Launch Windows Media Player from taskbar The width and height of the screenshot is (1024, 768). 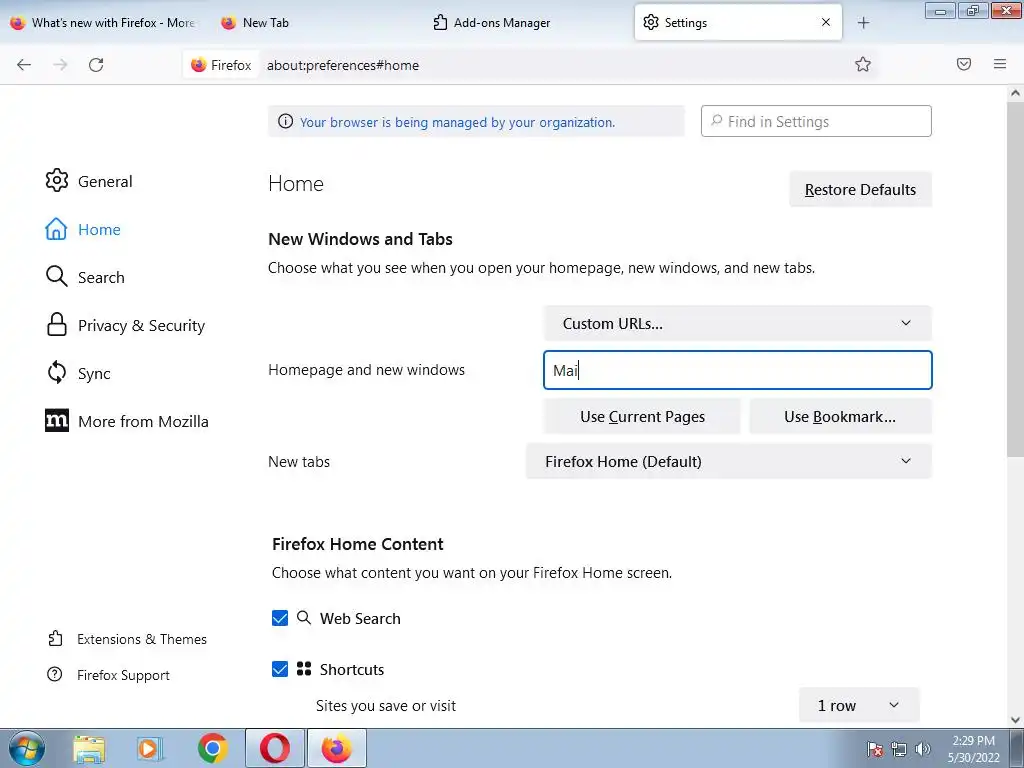tap(150, 748)
